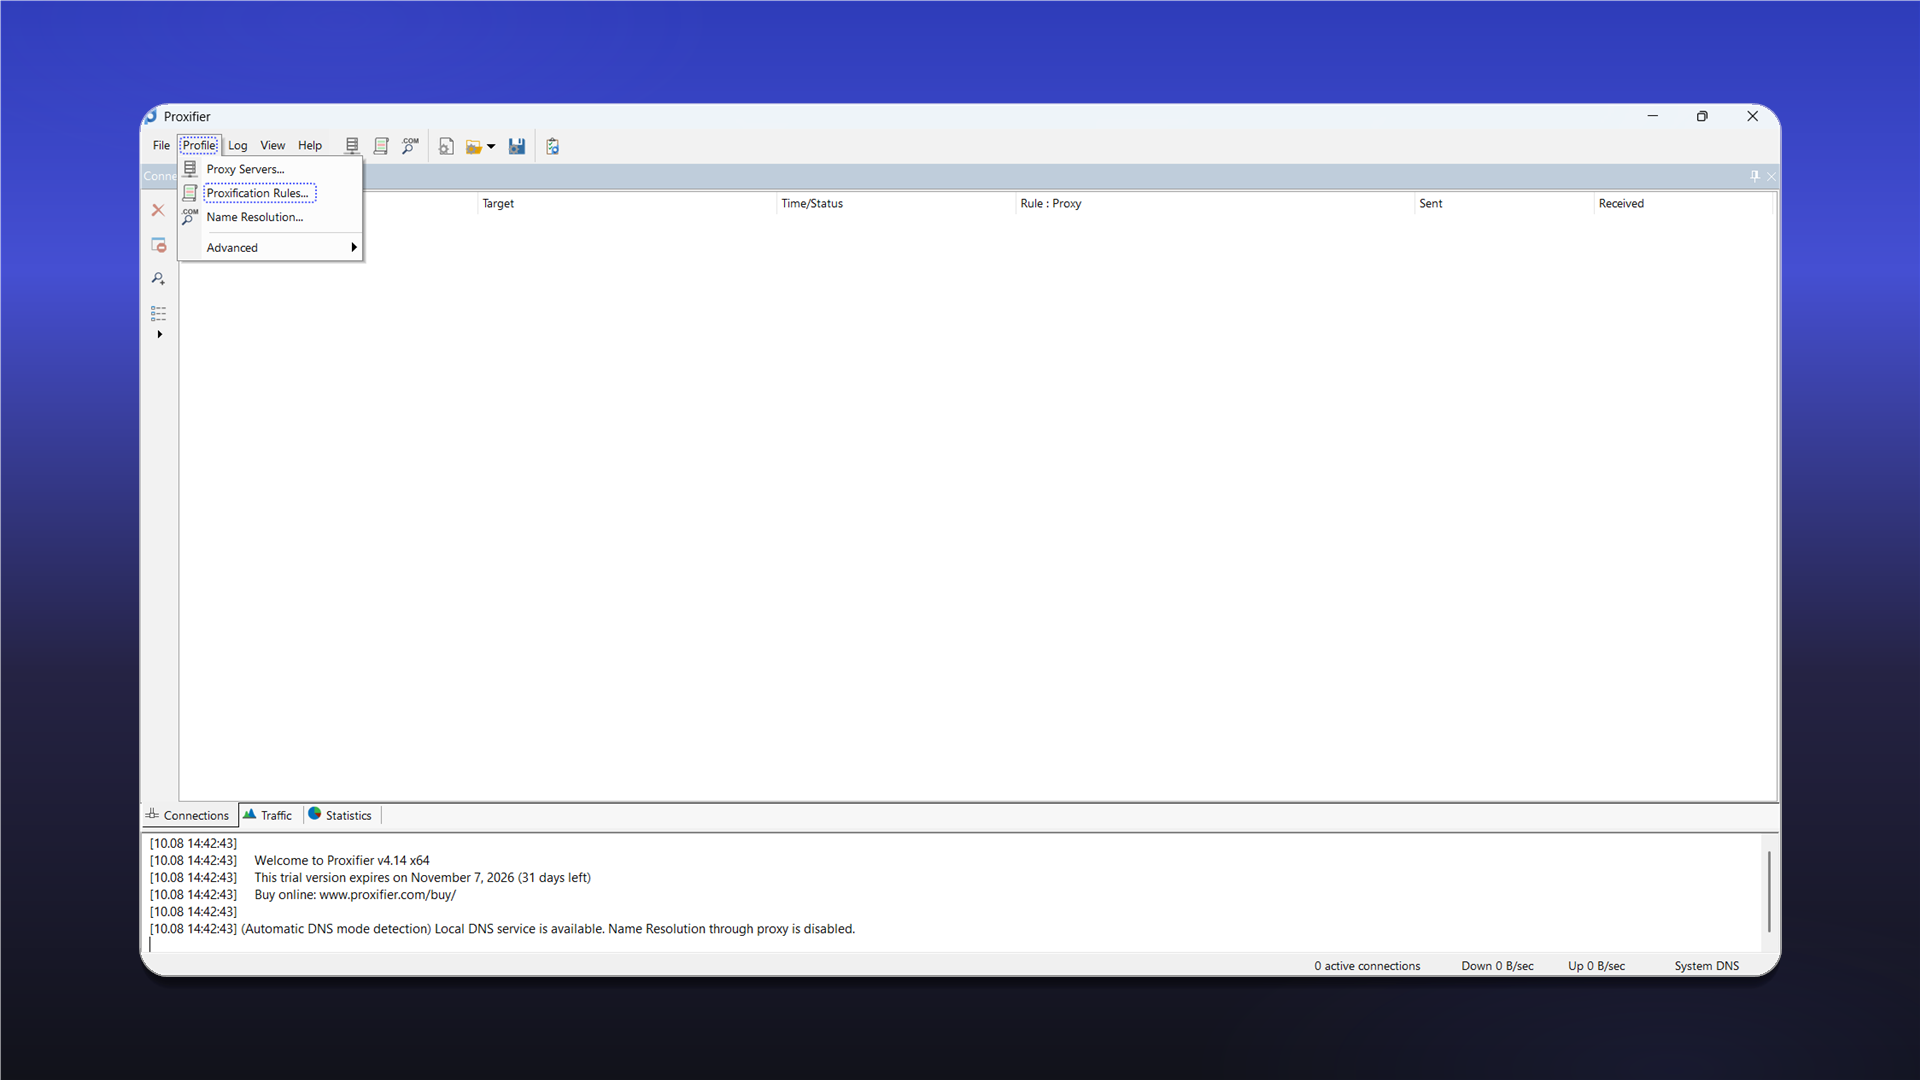Click the Open Profile folder icon
Screen dimensions: 1920x1080
click(x=474, y=146)
